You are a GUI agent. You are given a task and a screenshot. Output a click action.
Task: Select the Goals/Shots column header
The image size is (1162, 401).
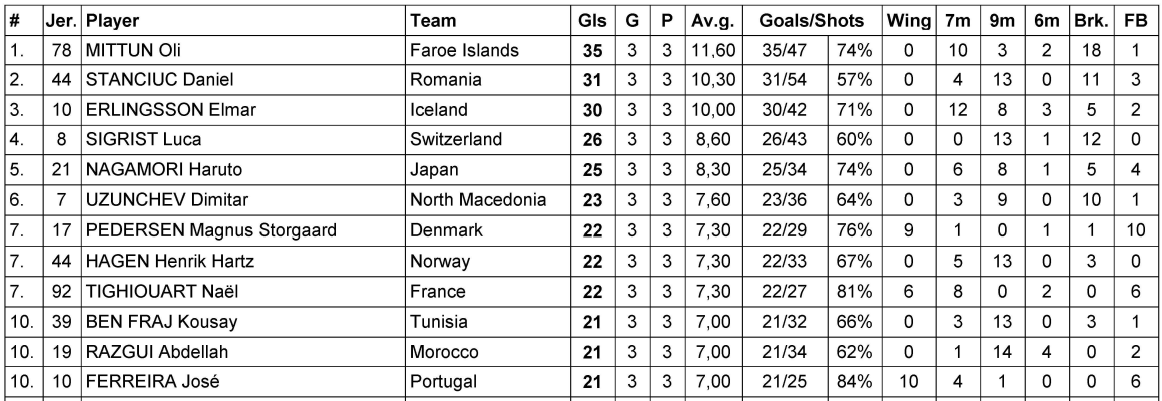(811, 21)
